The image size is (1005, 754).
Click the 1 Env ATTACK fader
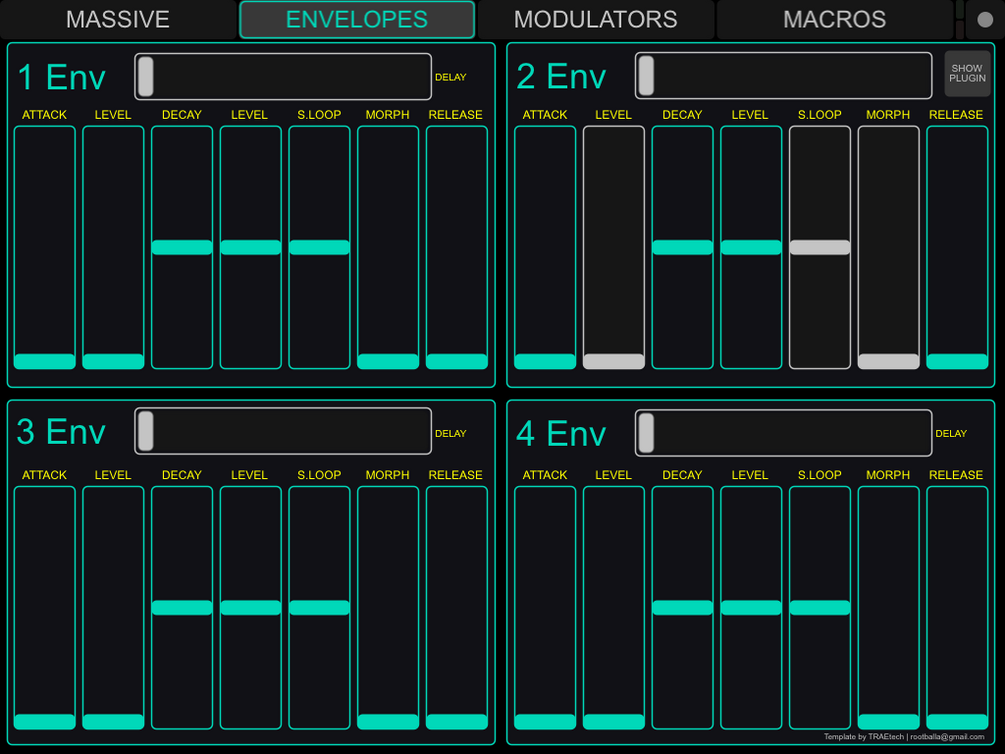point(45,247)
